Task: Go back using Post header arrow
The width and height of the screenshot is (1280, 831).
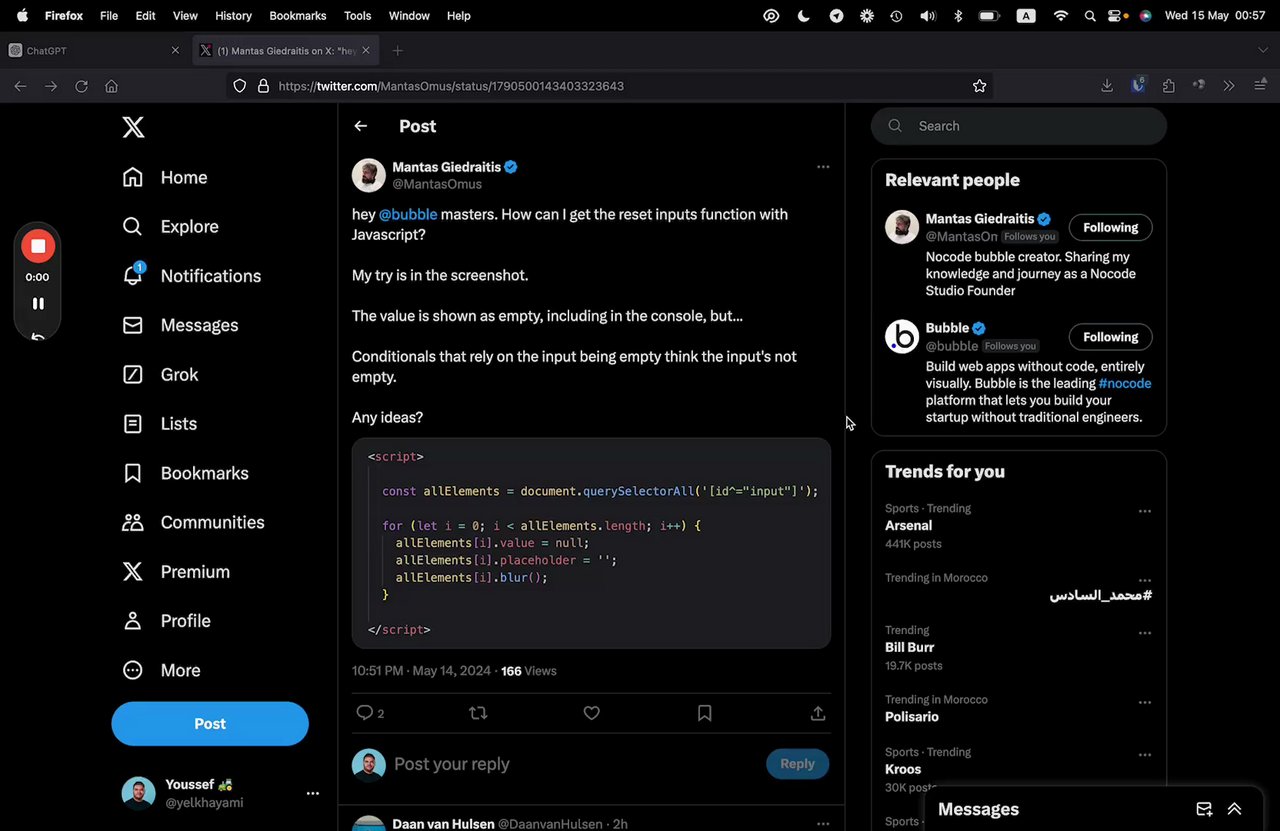Action: pyautogui.click(x=361, y=126)
